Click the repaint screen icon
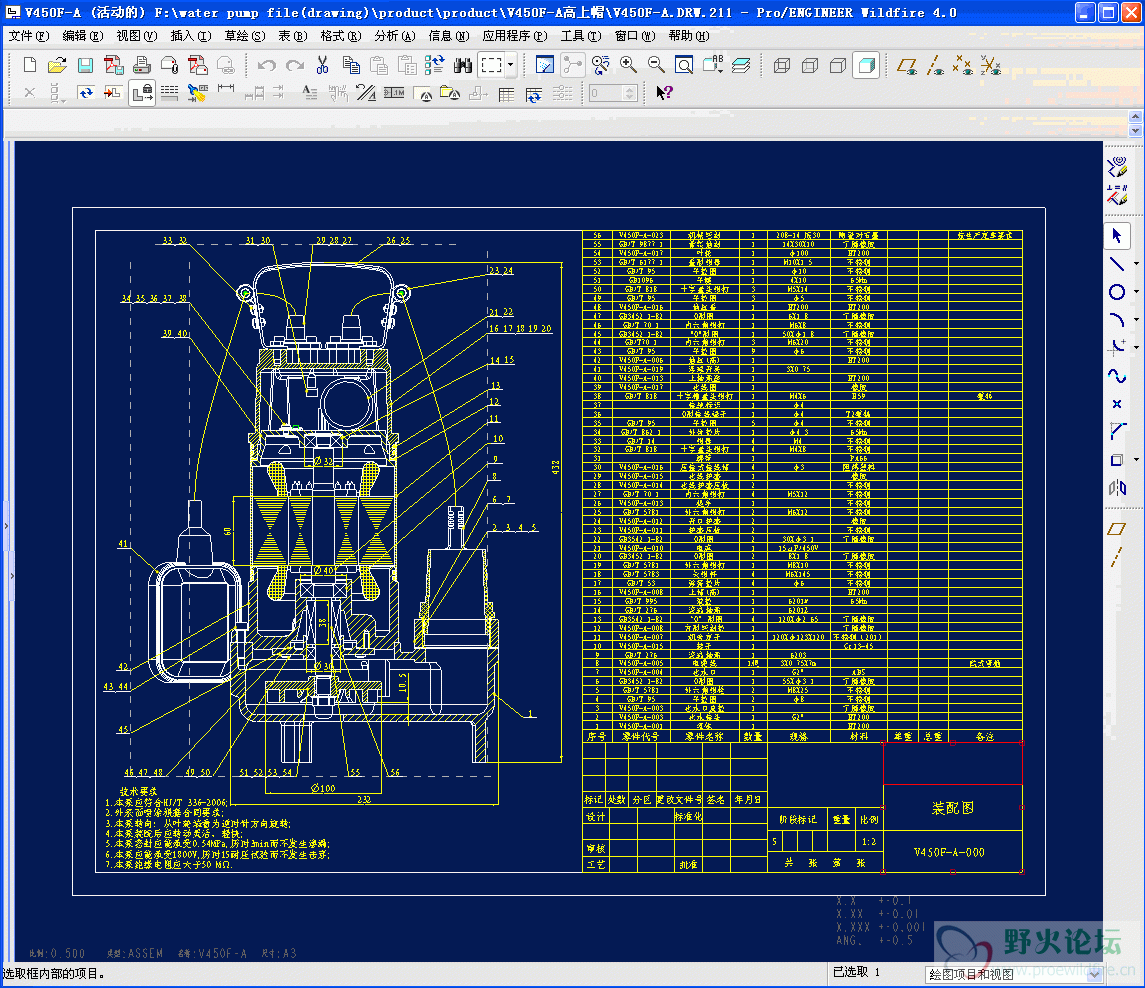The image size is (1145, 988). point(545,66)
